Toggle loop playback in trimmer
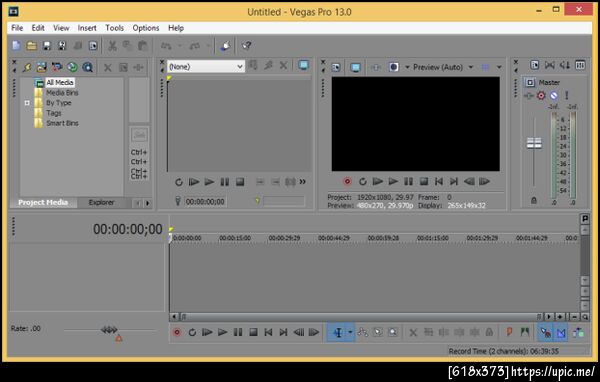 [x=179, y=182]
